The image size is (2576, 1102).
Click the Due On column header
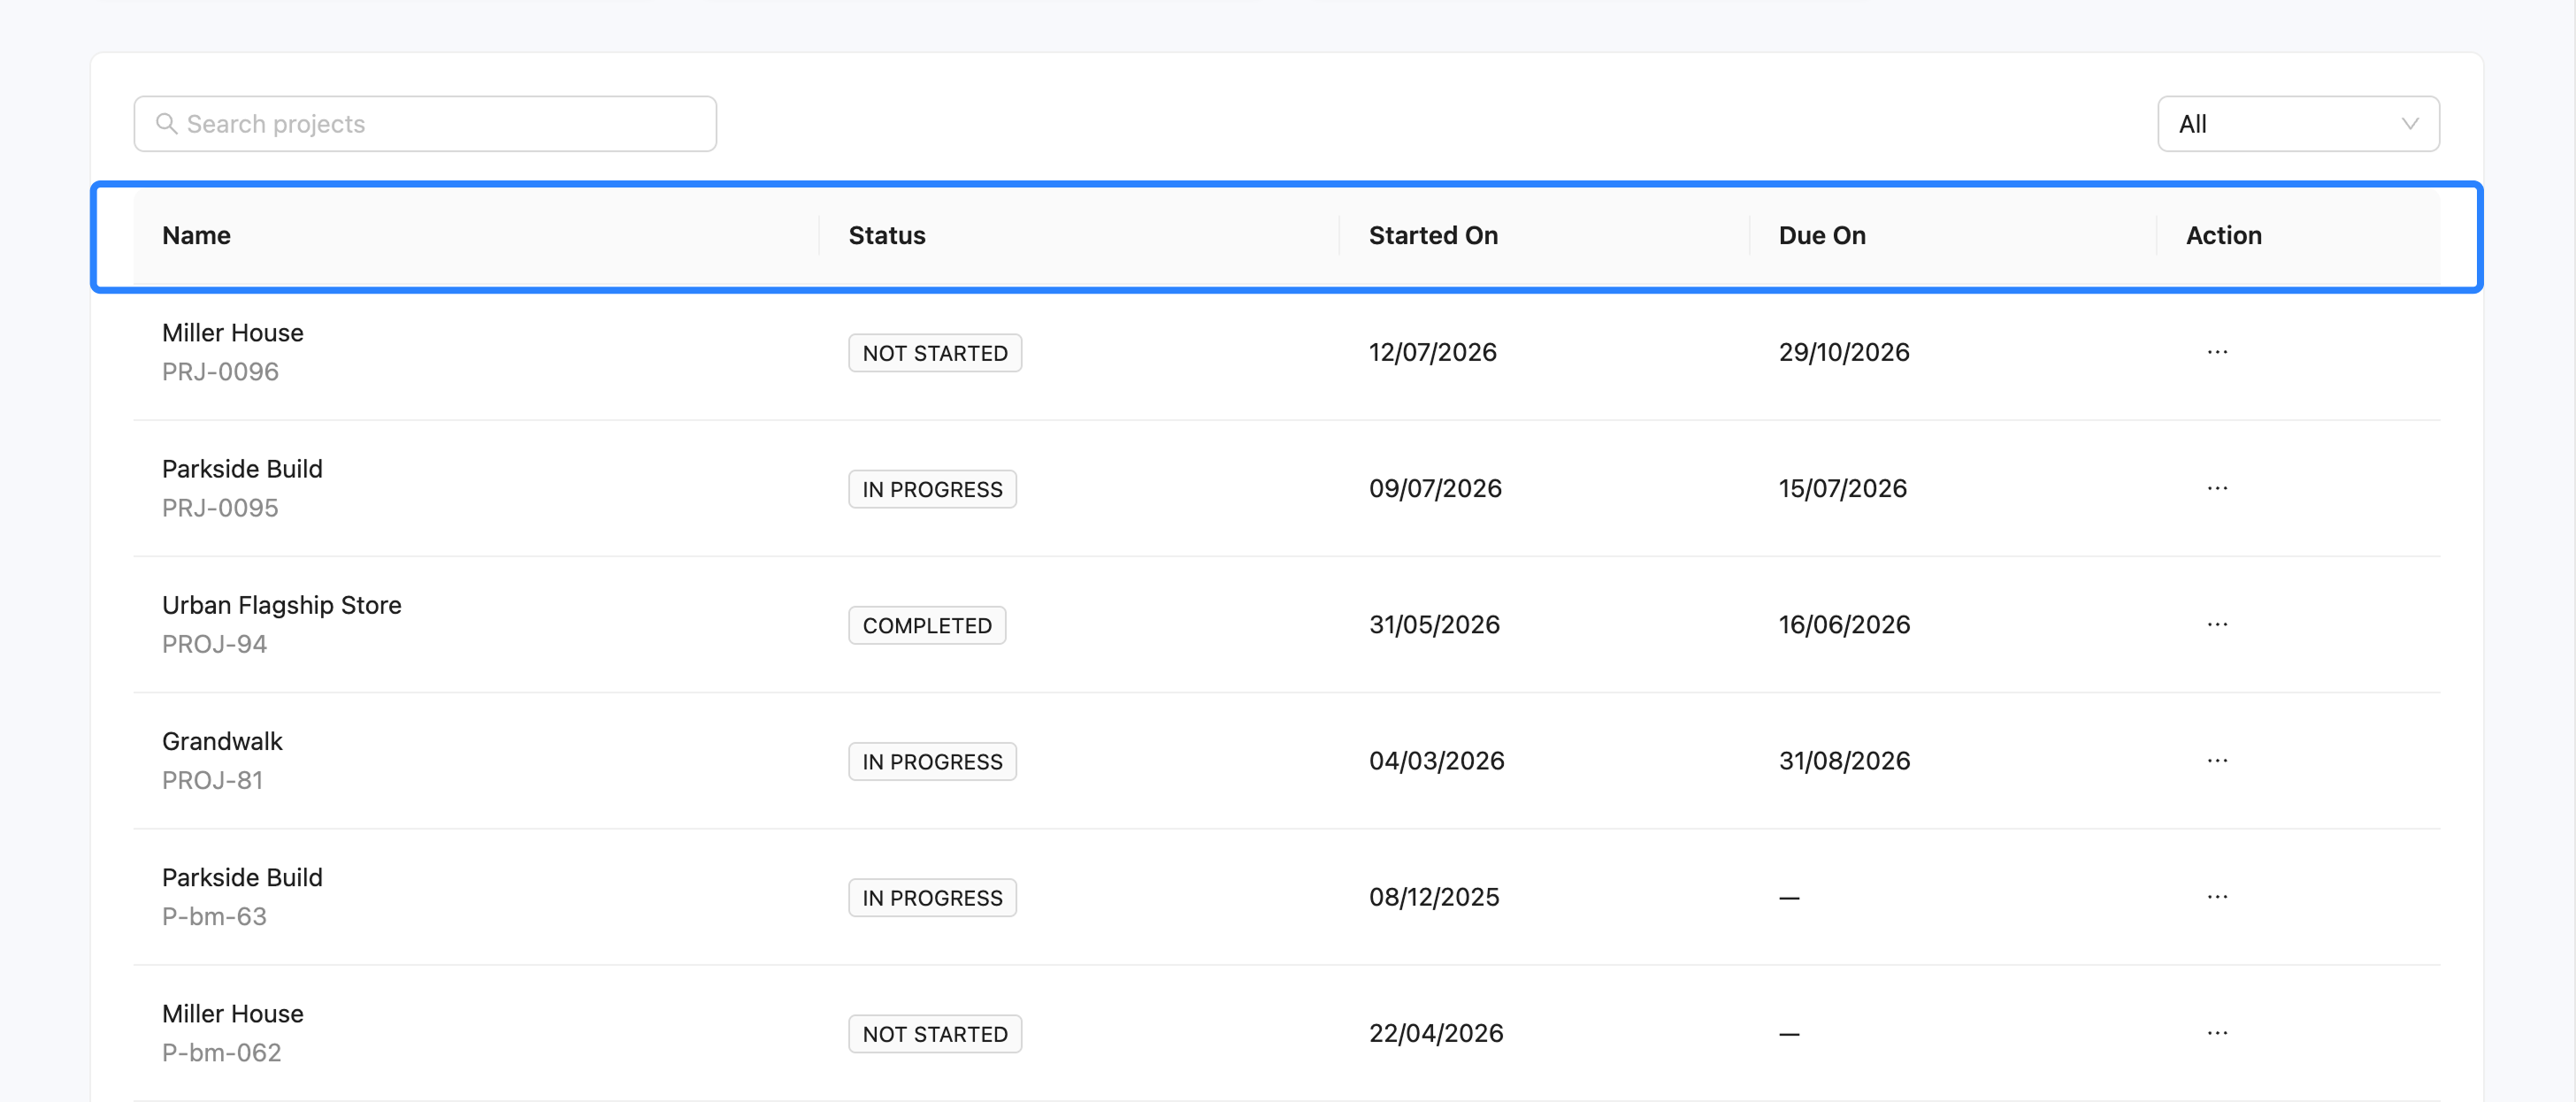(x=1822, y=235)
